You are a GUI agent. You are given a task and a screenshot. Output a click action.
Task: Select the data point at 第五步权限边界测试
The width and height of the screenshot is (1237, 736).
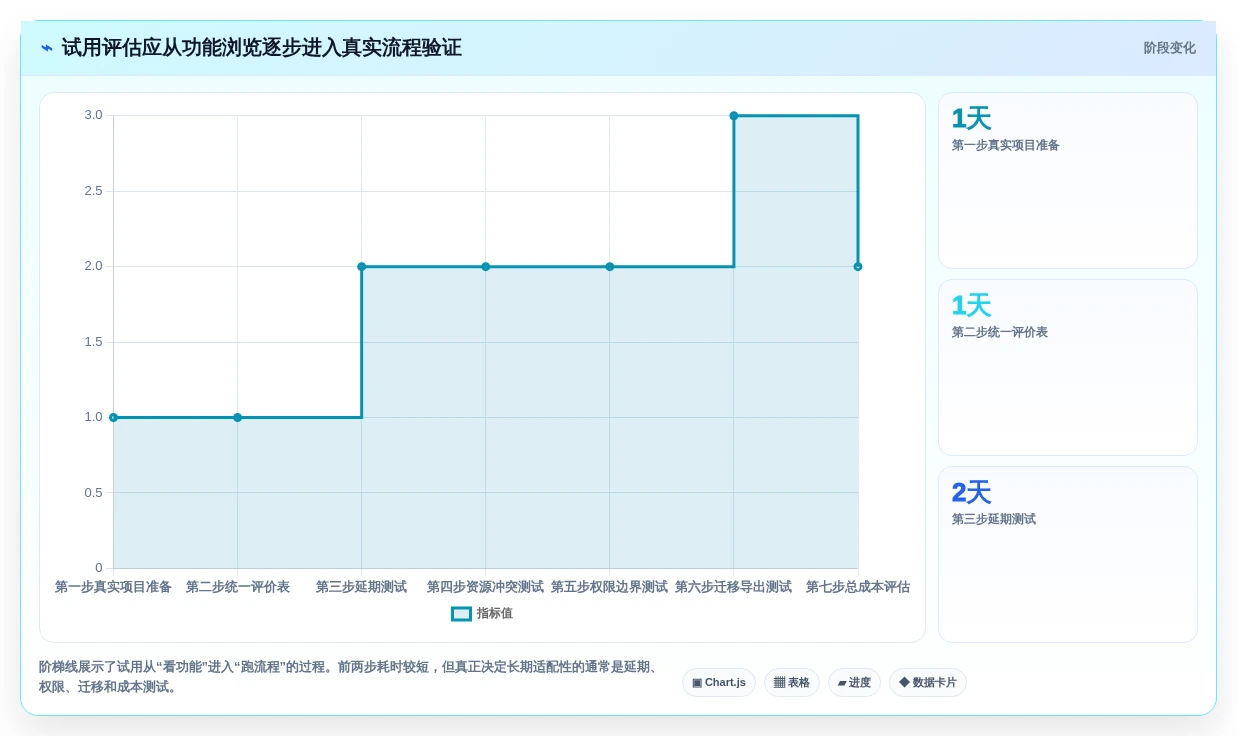(x=610, y=267)
